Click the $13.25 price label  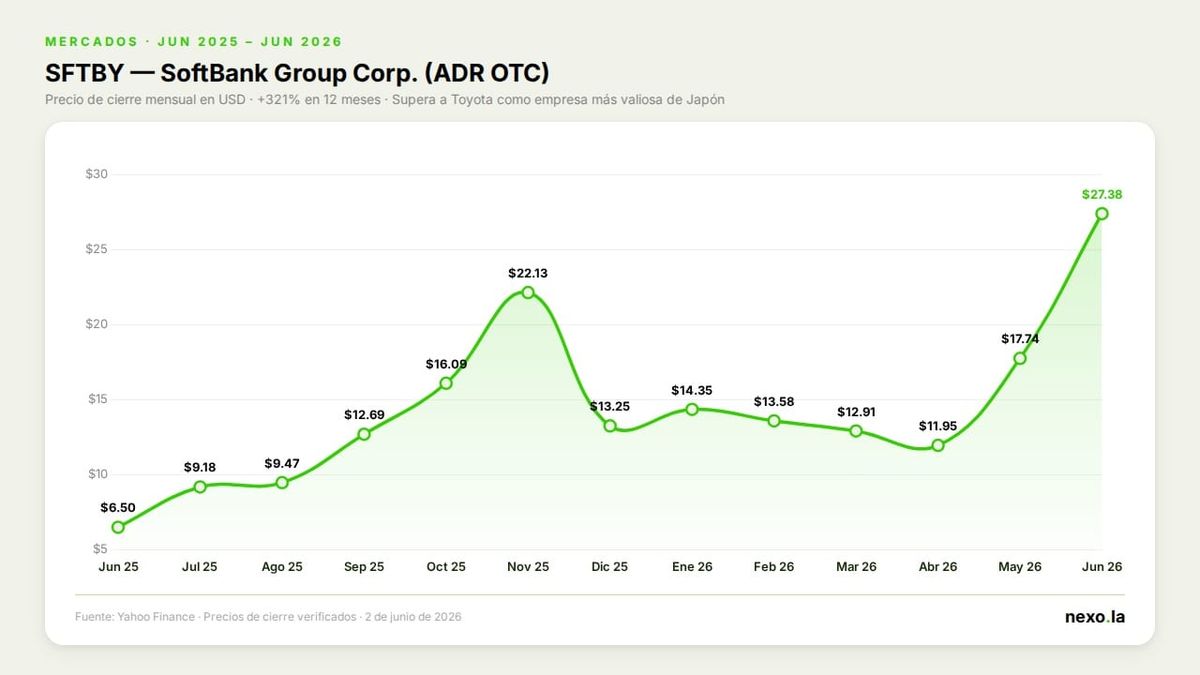610,407
